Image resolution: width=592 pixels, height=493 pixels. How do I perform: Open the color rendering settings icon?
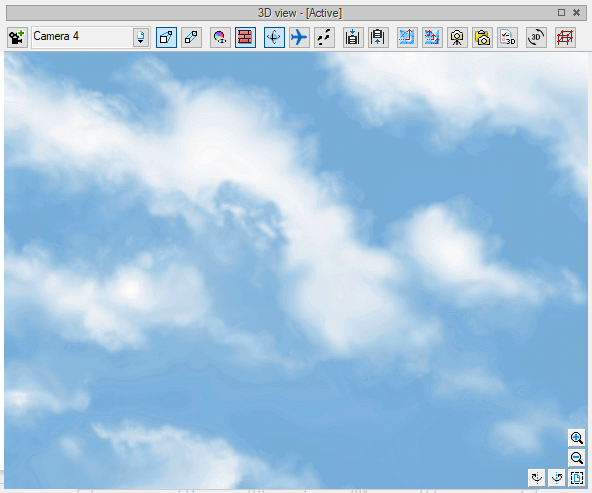point(220,37)
